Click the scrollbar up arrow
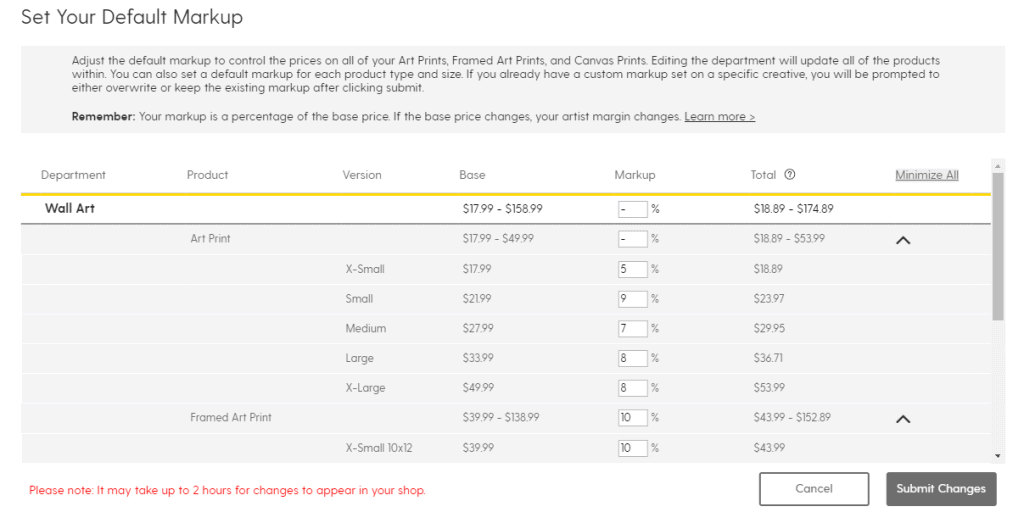The height and width of the screenshot is (512, 1024). pyautogui.click(x=997, y=165)
